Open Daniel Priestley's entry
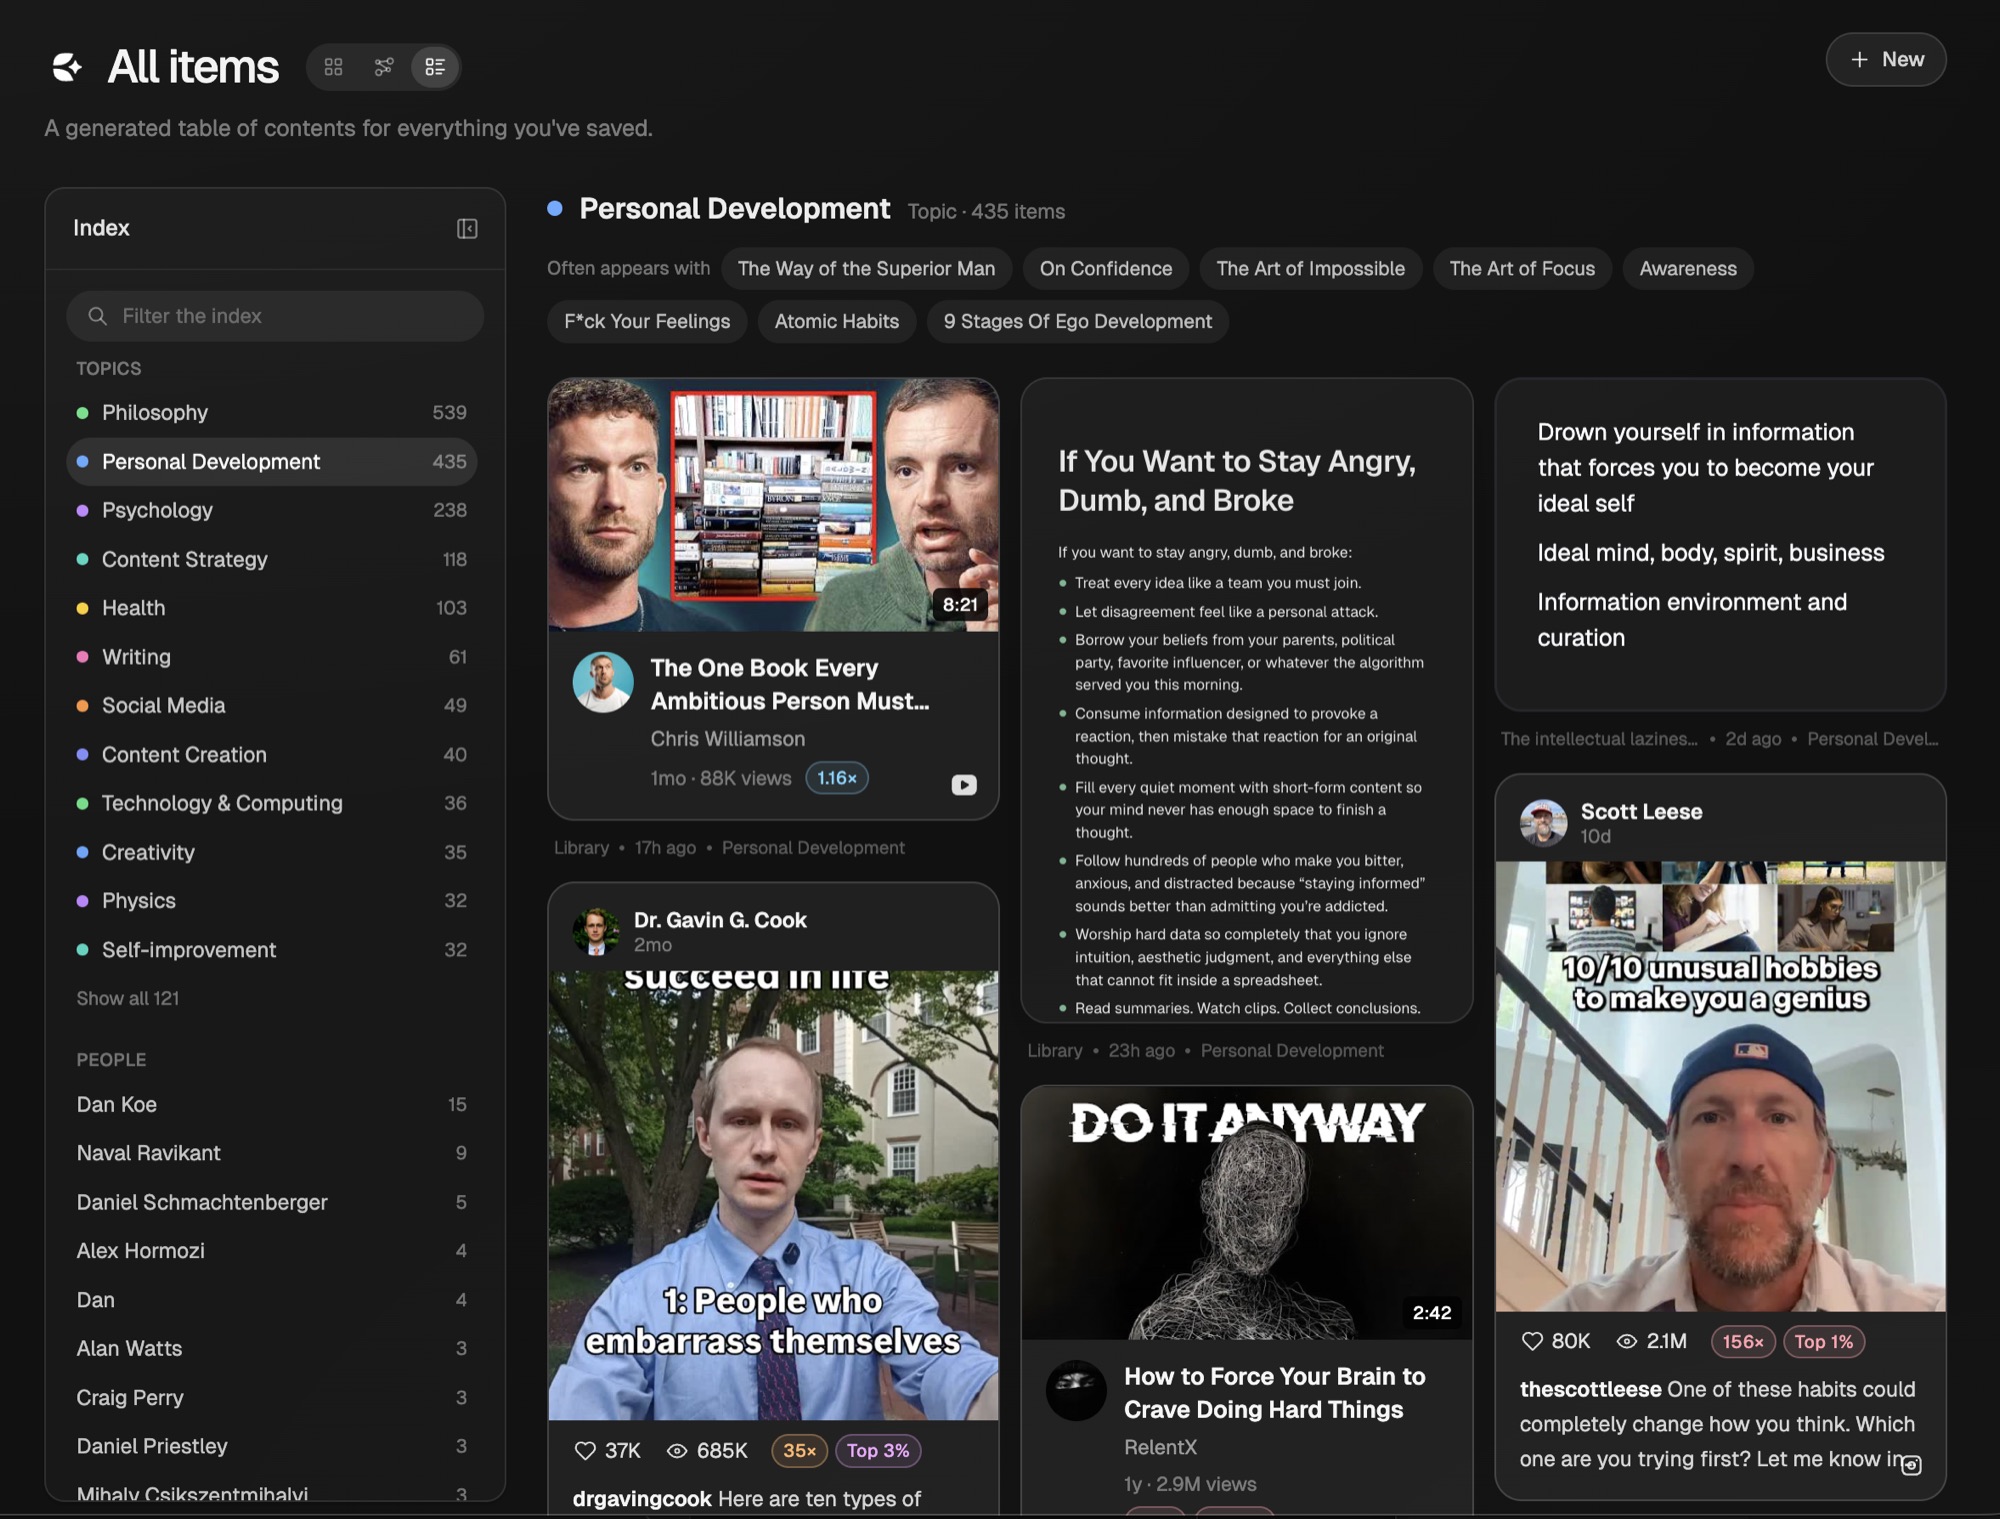The height and width of the screenshot is (1519, 2000). [272, 1446]
